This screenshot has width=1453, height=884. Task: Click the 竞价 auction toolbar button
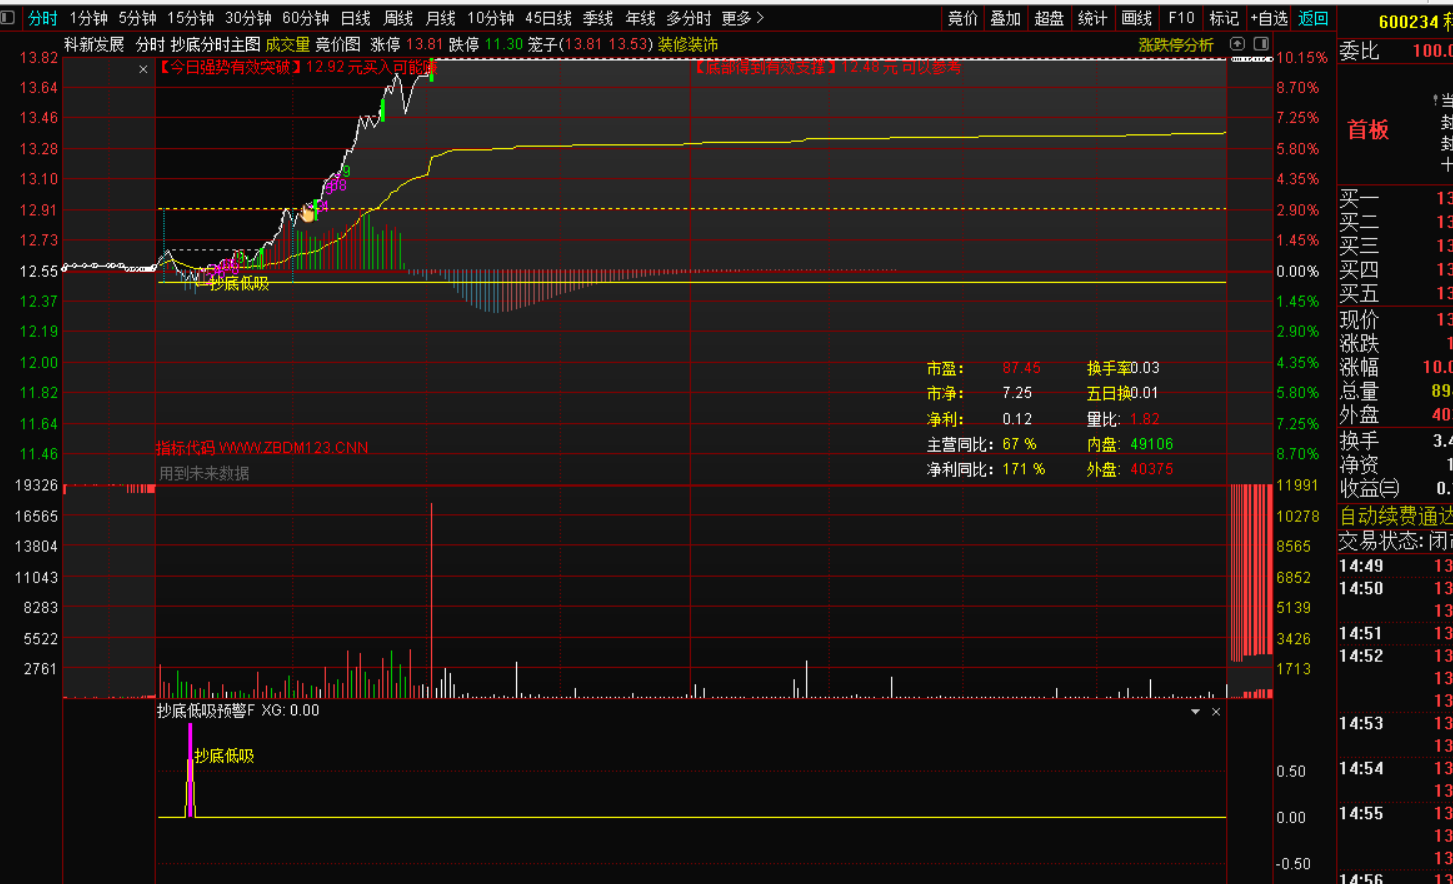click(x=962, y=18)
